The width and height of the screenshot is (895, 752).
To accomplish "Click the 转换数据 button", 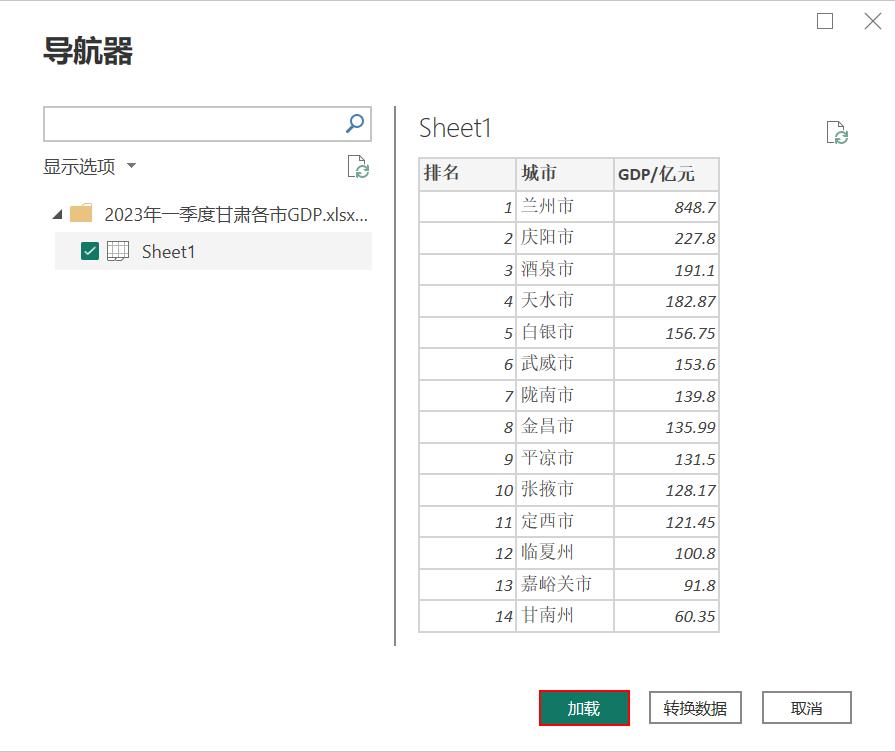I will click(695, 708).
